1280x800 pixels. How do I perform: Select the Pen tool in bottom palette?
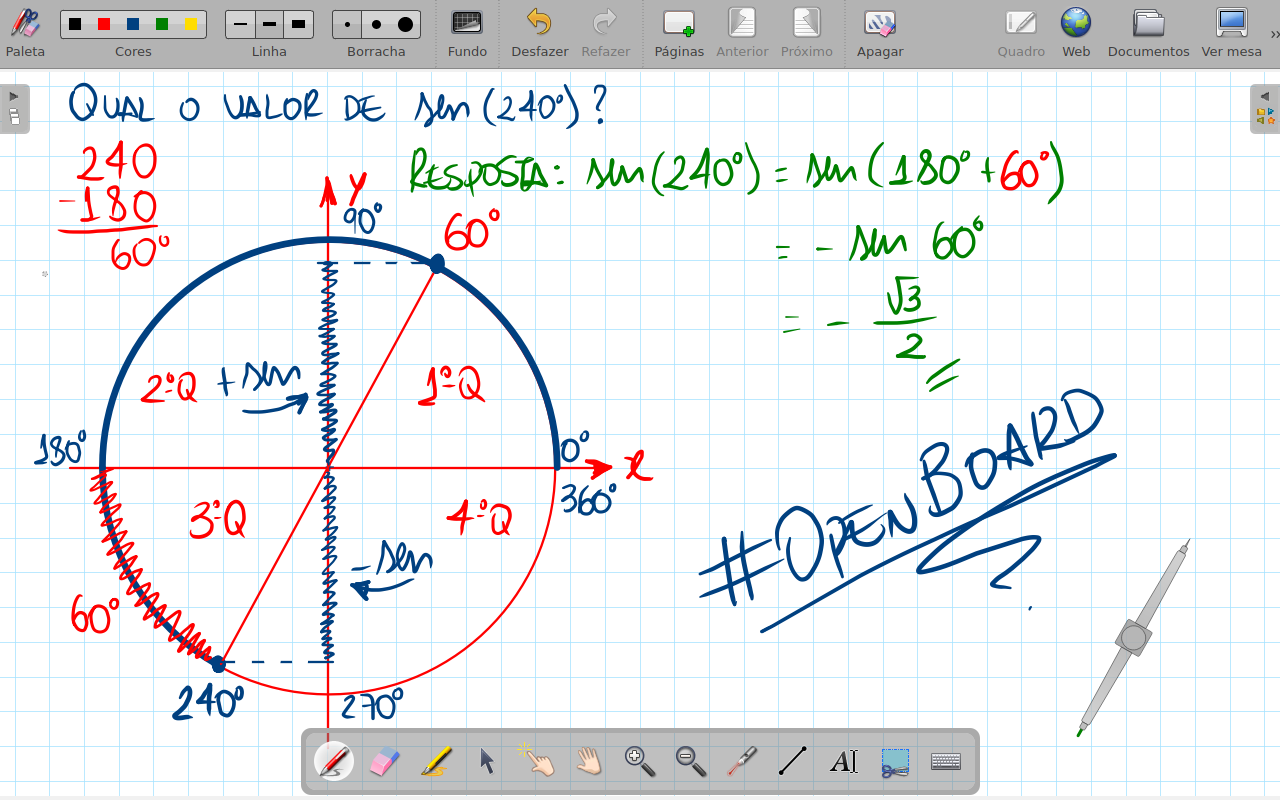[x=334, y=762]
